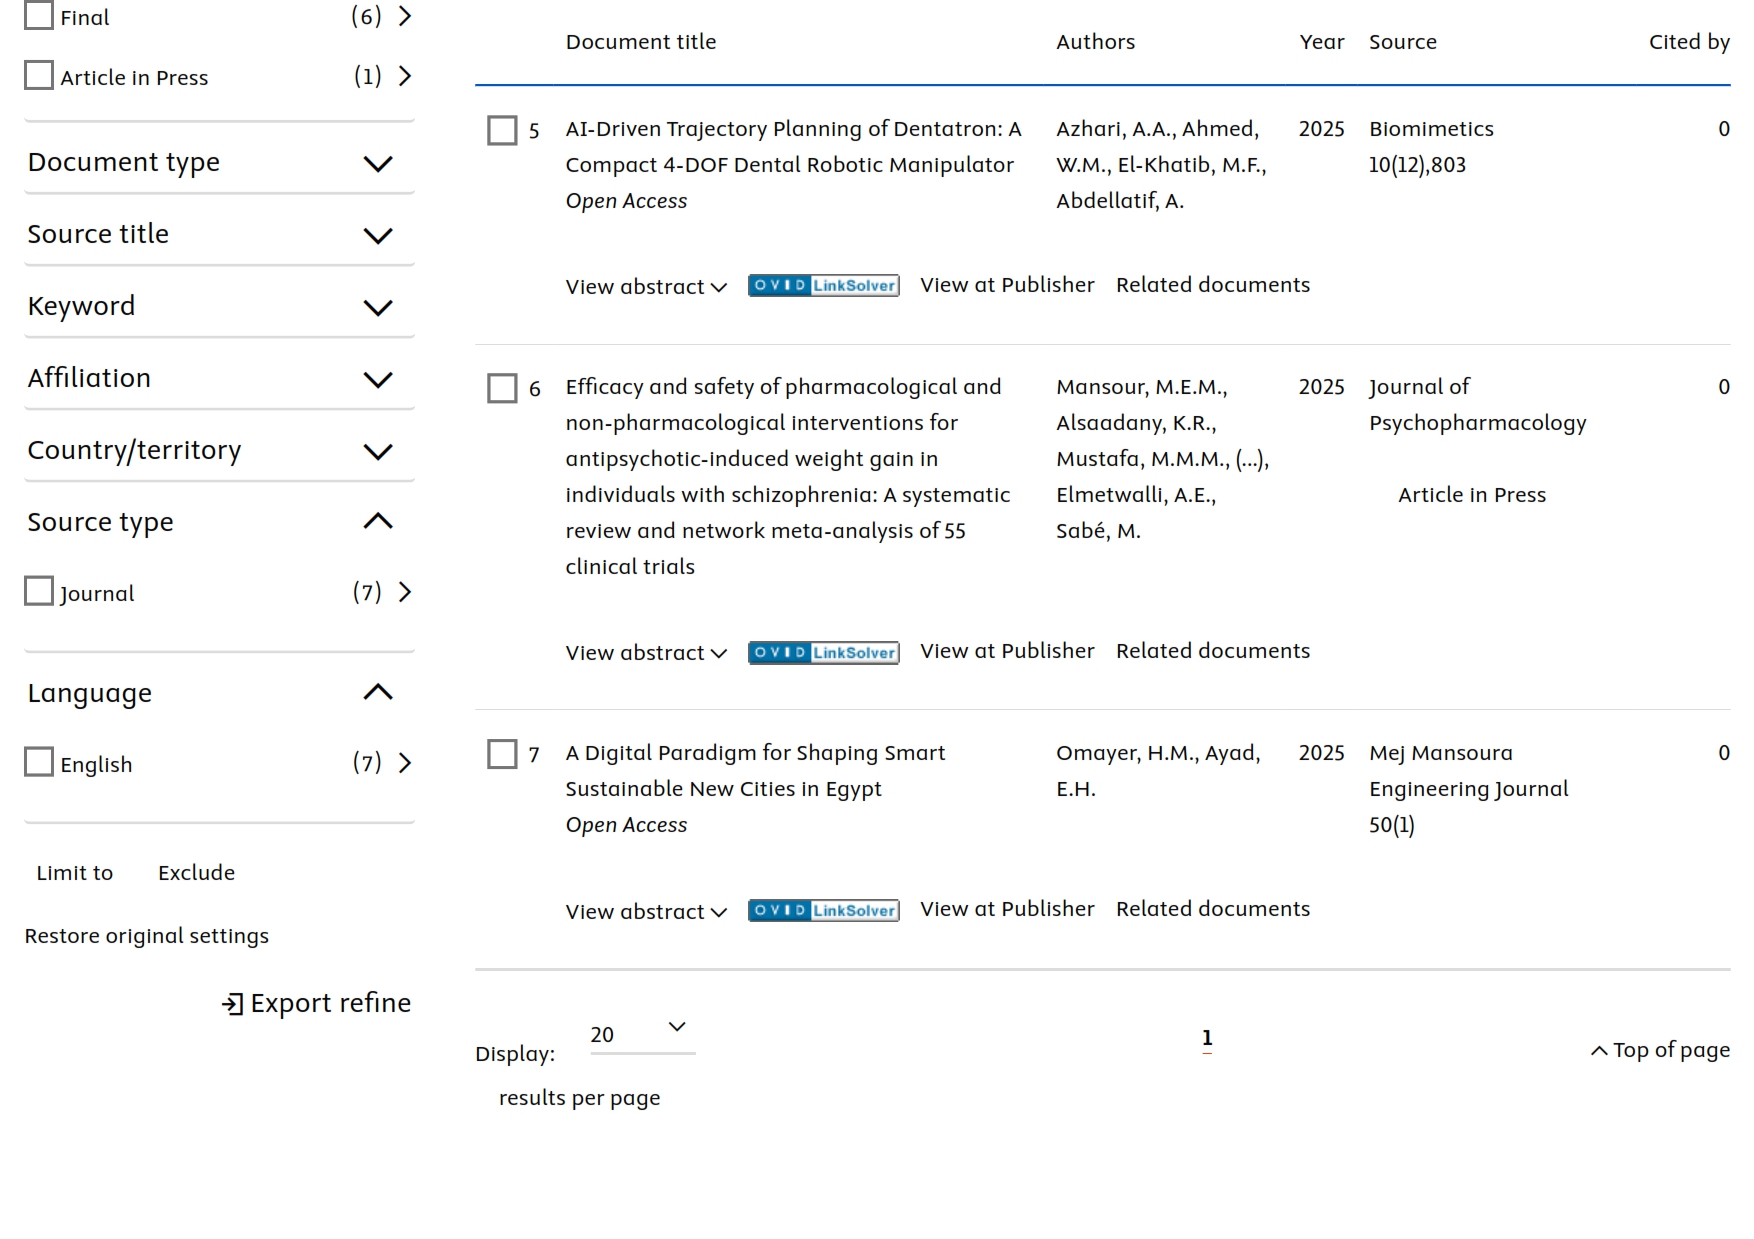Check the Journal source type checkbox
The image size is (1754, 1239).
39,592
